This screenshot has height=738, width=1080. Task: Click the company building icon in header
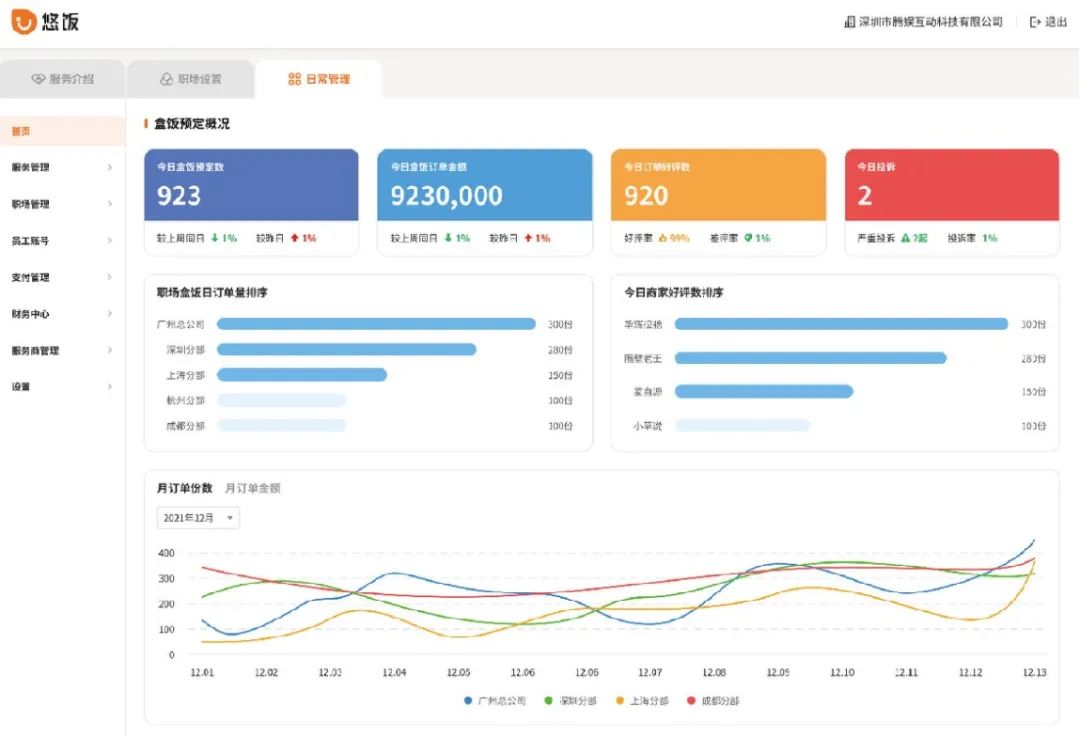(x=850, y=22)
